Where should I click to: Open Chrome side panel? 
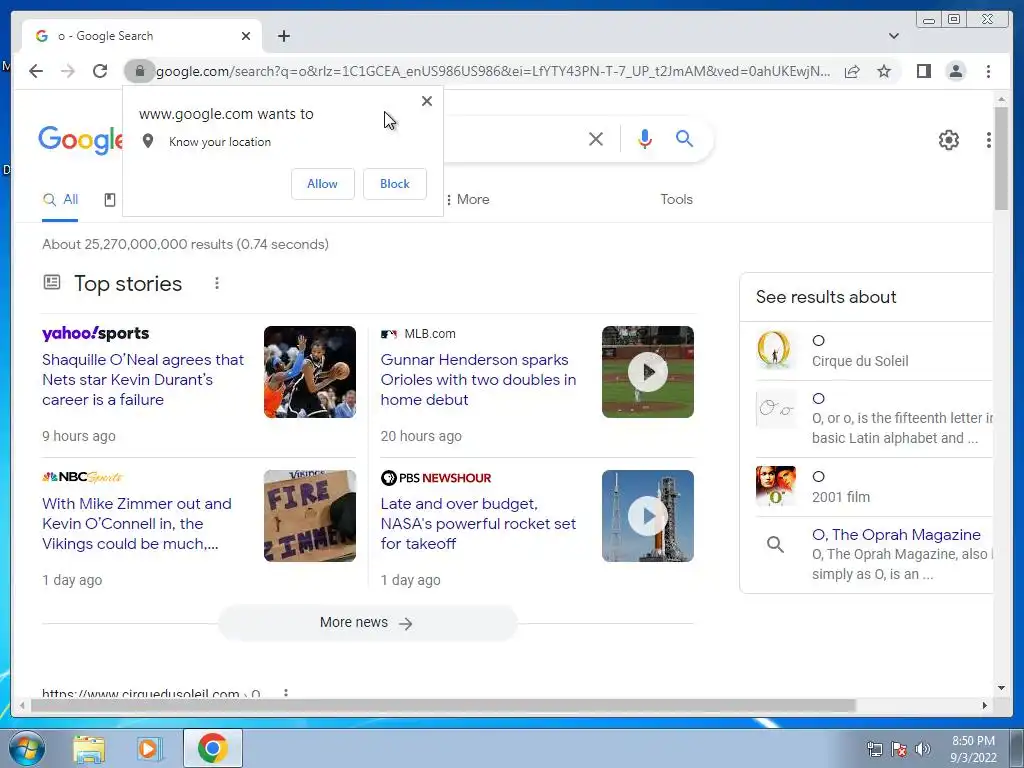(923, 71)
